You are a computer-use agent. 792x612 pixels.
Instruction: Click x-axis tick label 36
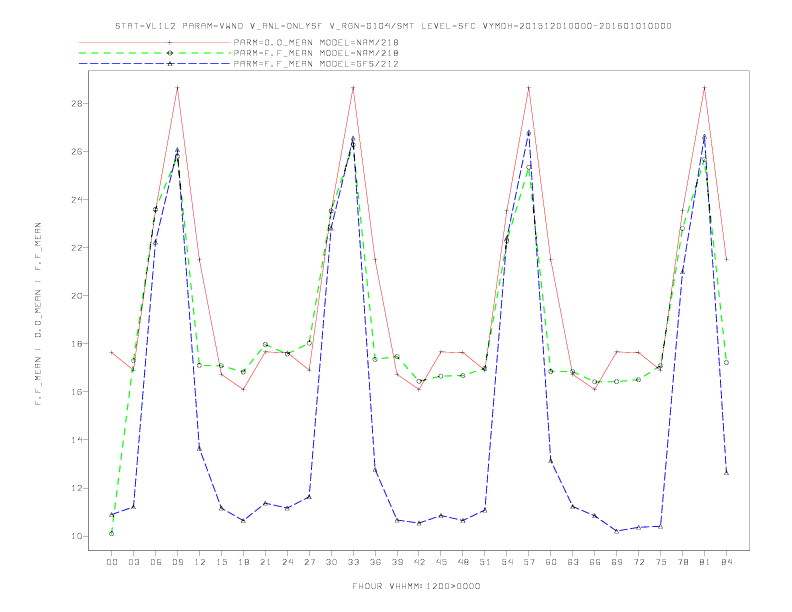click(x=375, y=562)
